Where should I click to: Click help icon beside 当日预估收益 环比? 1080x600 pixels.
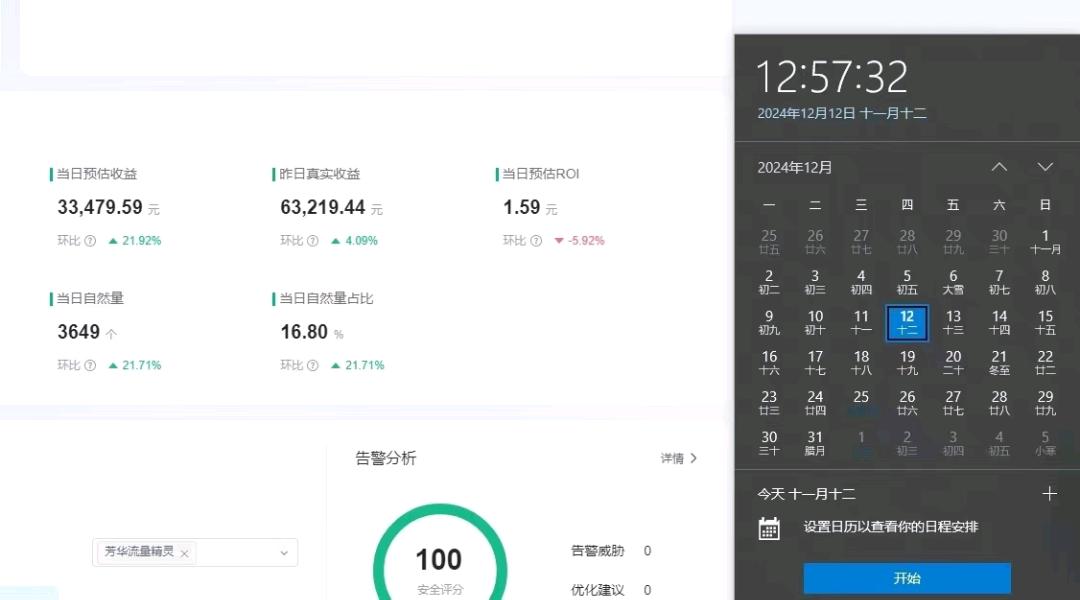point(90,240)
